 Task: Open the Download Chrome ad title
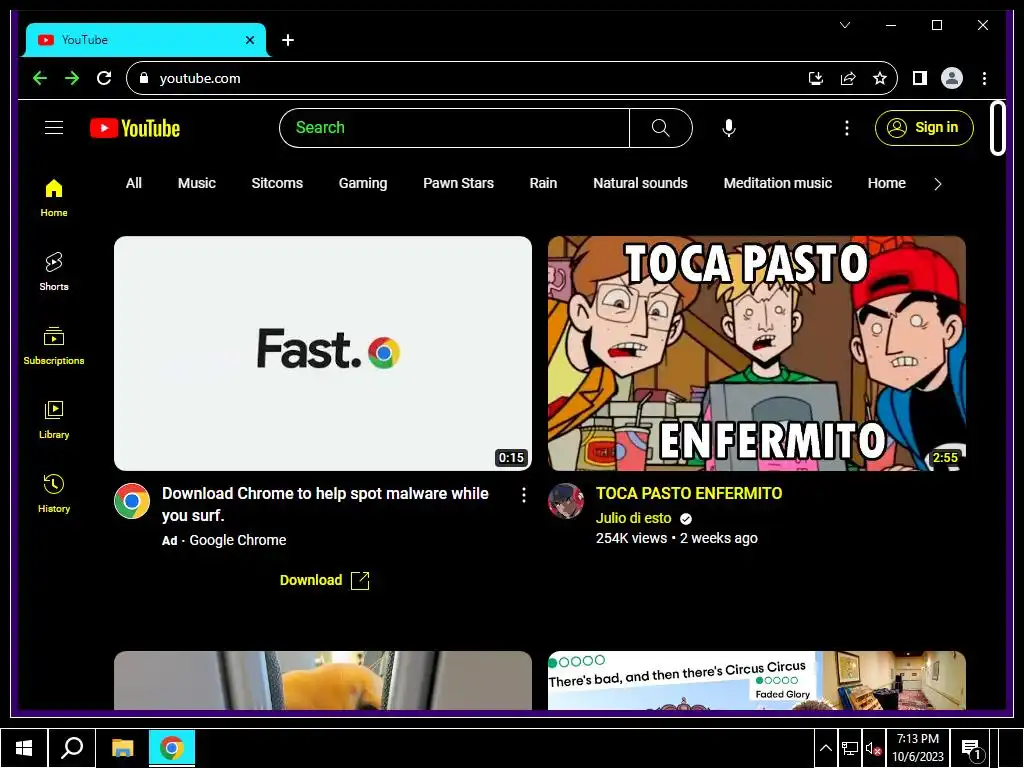(325, 504)
